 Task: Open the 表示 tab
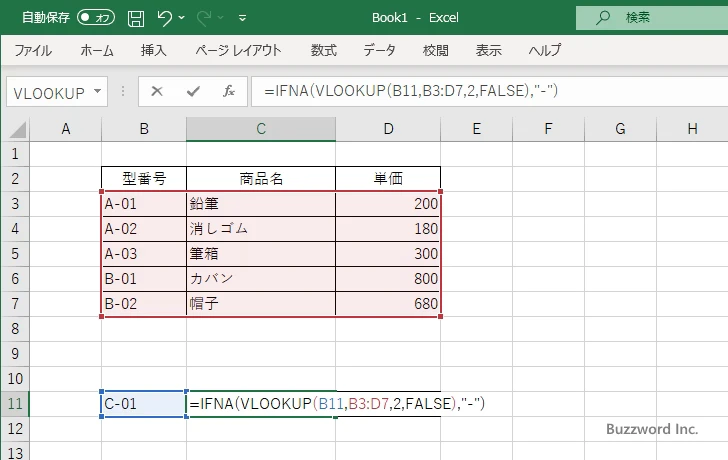(488, 50)
